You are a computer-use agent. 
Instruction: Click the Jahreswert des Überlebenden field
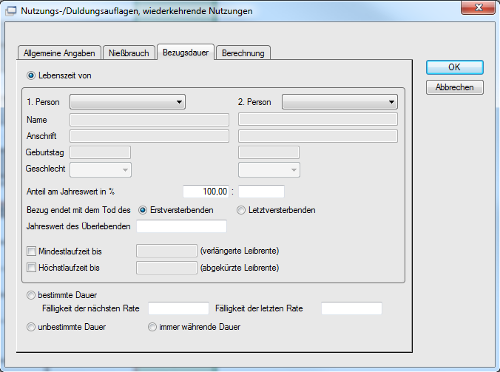tap(182, 226)
